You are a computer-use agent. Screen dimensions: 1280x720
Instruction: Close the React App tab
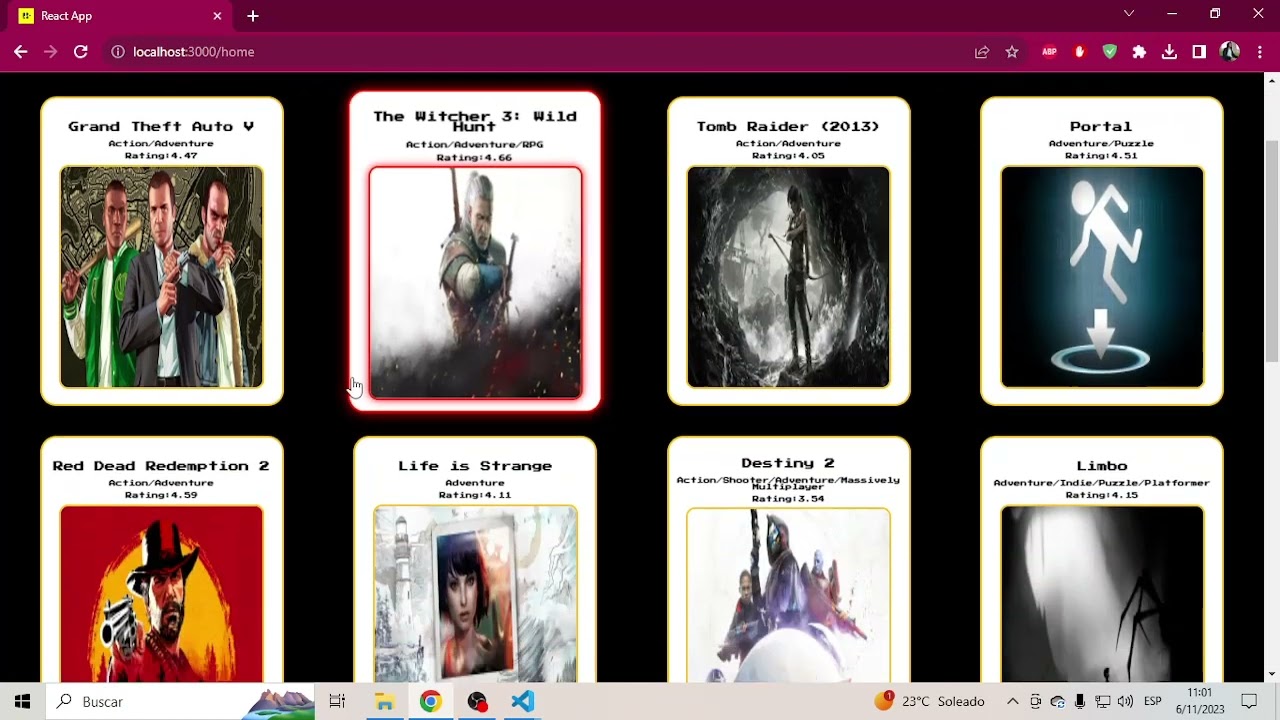coord(217,16)
